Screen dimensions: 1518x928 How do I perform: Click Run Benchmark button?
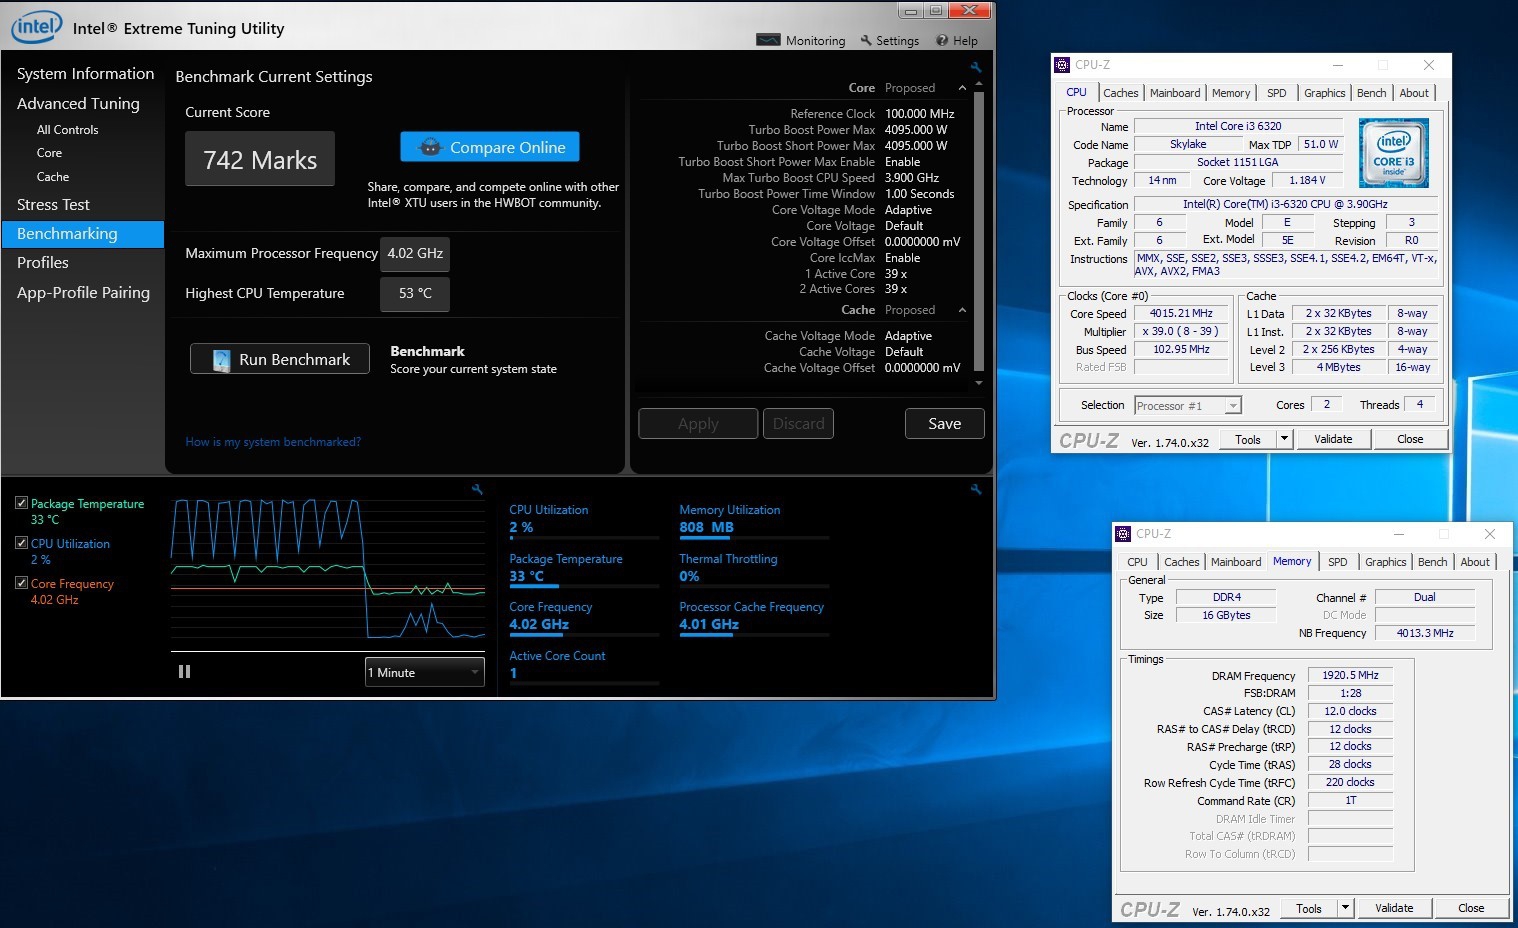[x=280, y=359]
